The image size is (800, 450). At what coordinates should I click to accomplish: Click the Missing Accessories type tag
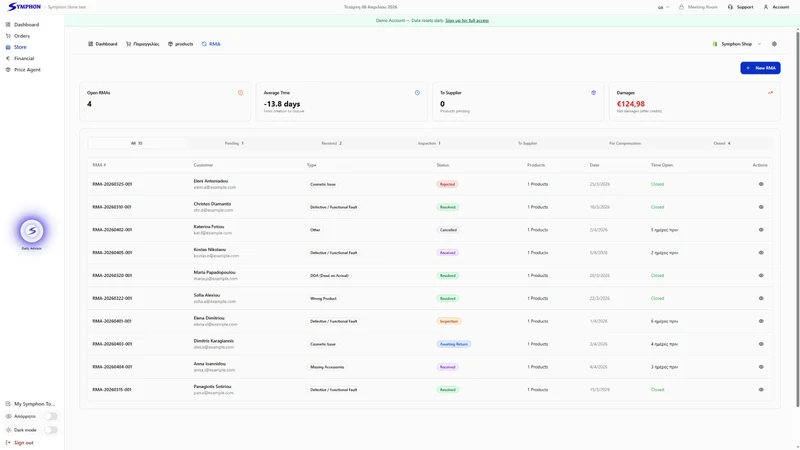coord(327,367)
